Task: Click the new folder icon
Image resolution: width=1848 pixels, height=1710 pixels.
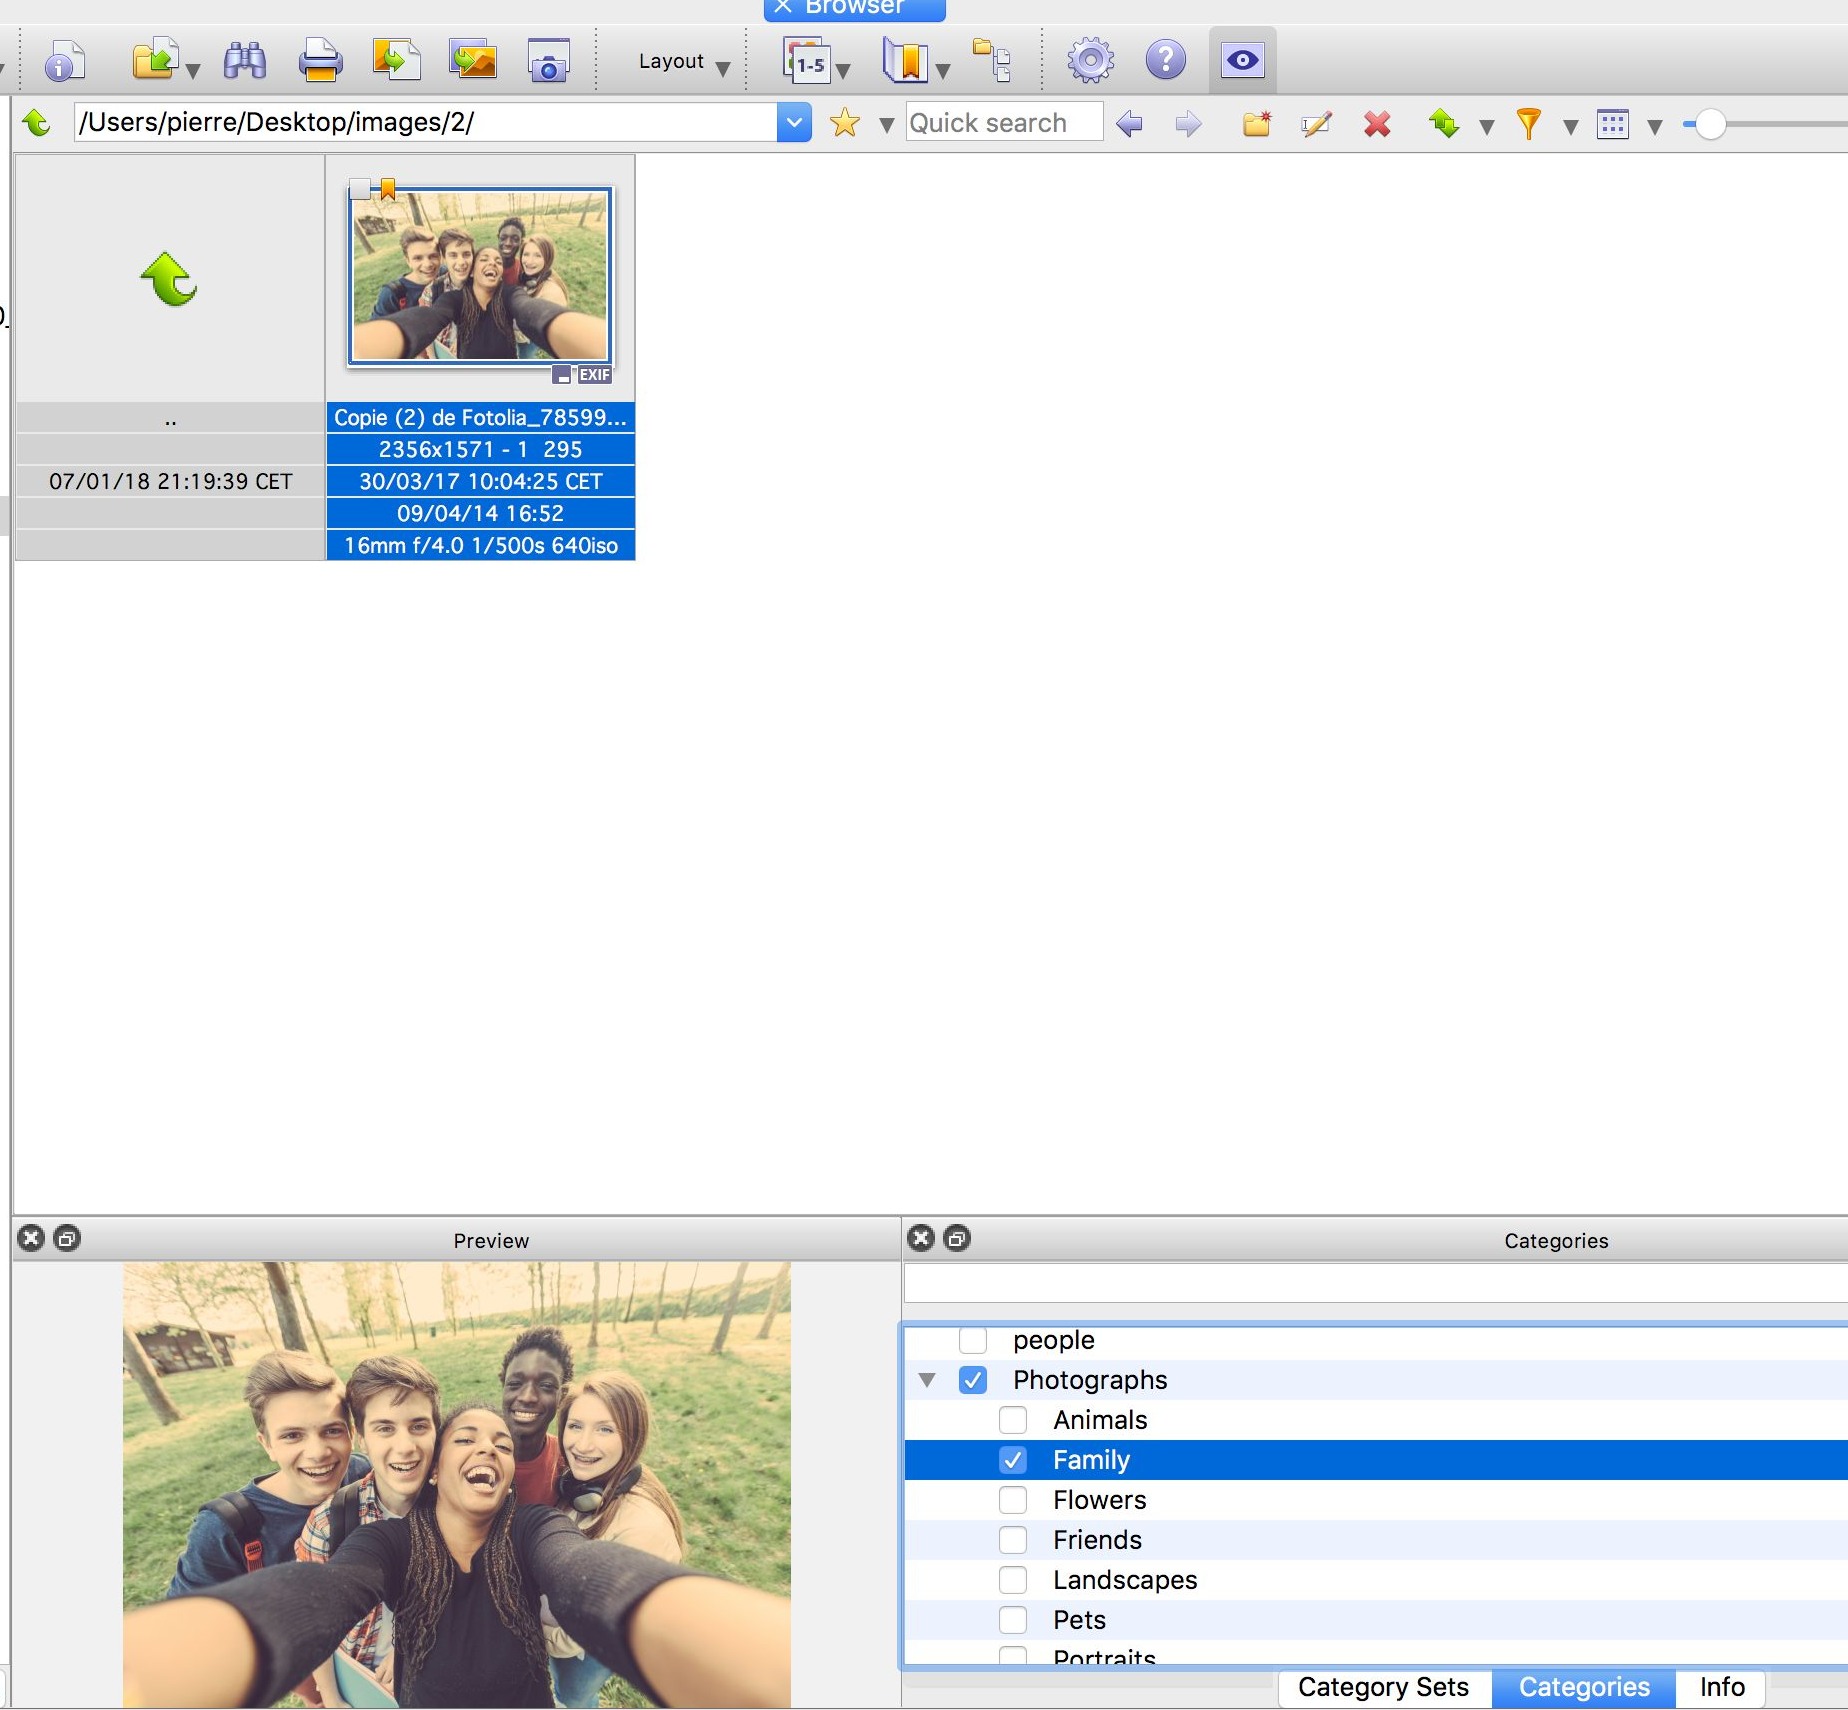Action: 1256,124
